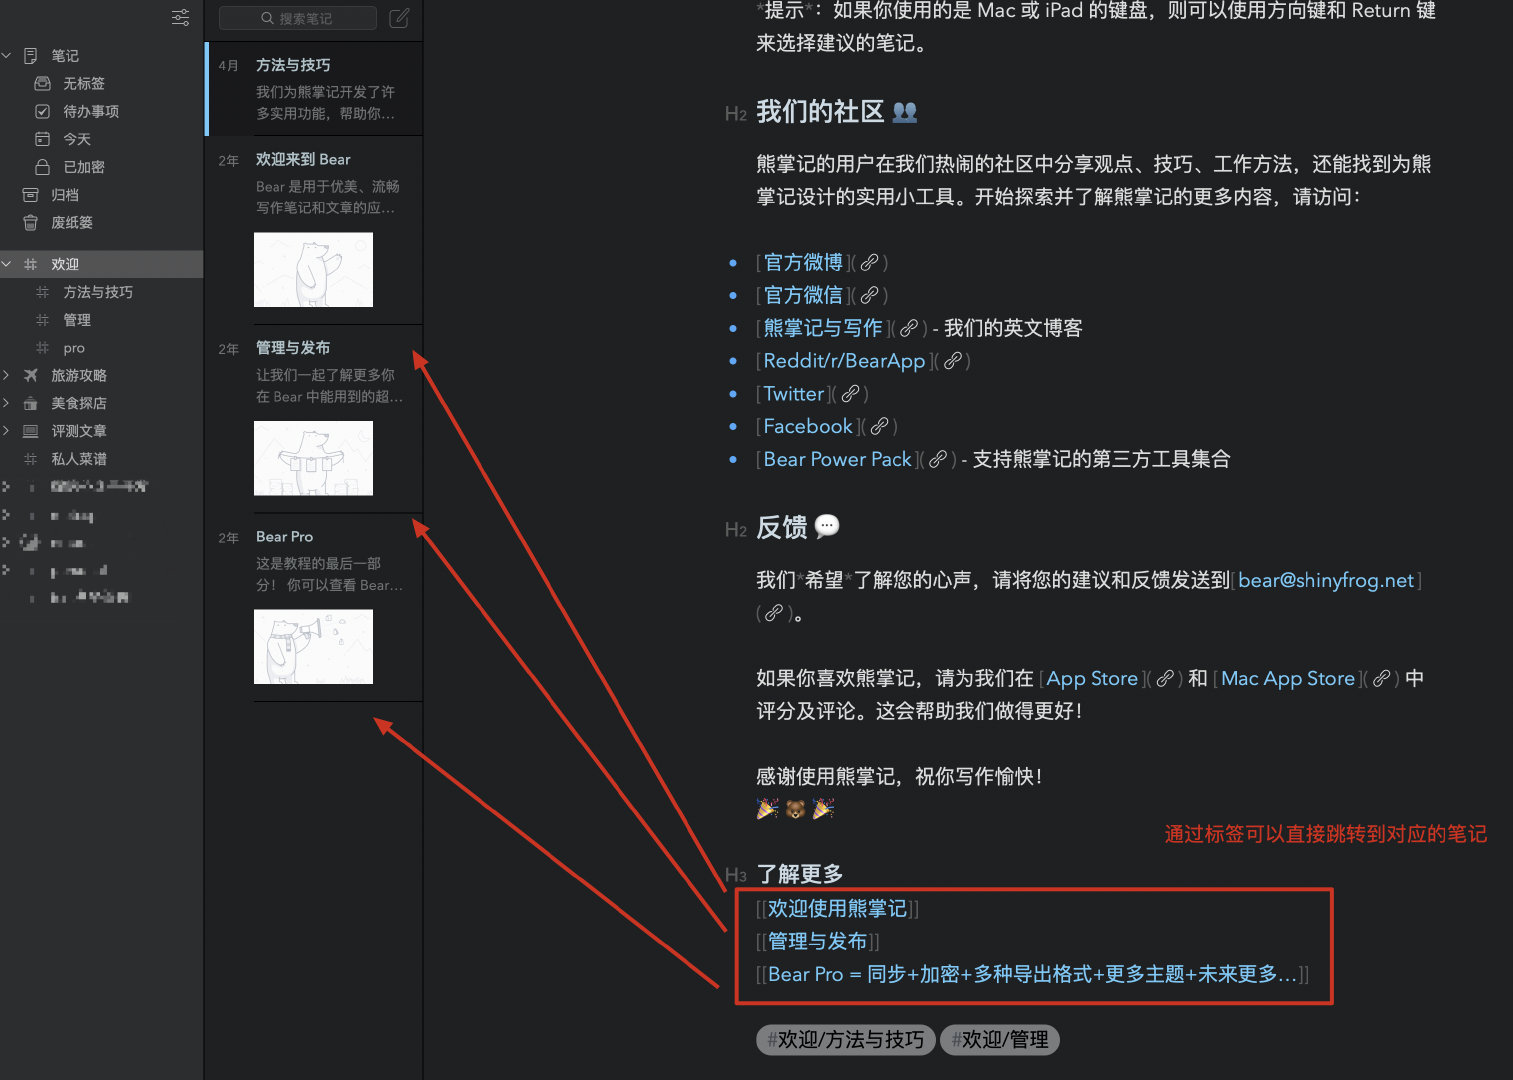Open the Reddit/r/BearApp link
The image size is (1513, 1080).
(x=844, y=361)
